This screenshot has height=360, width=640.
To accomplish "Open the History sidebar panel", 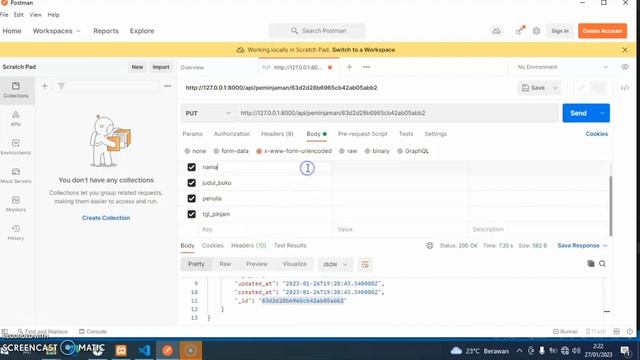I will (16, 233).
